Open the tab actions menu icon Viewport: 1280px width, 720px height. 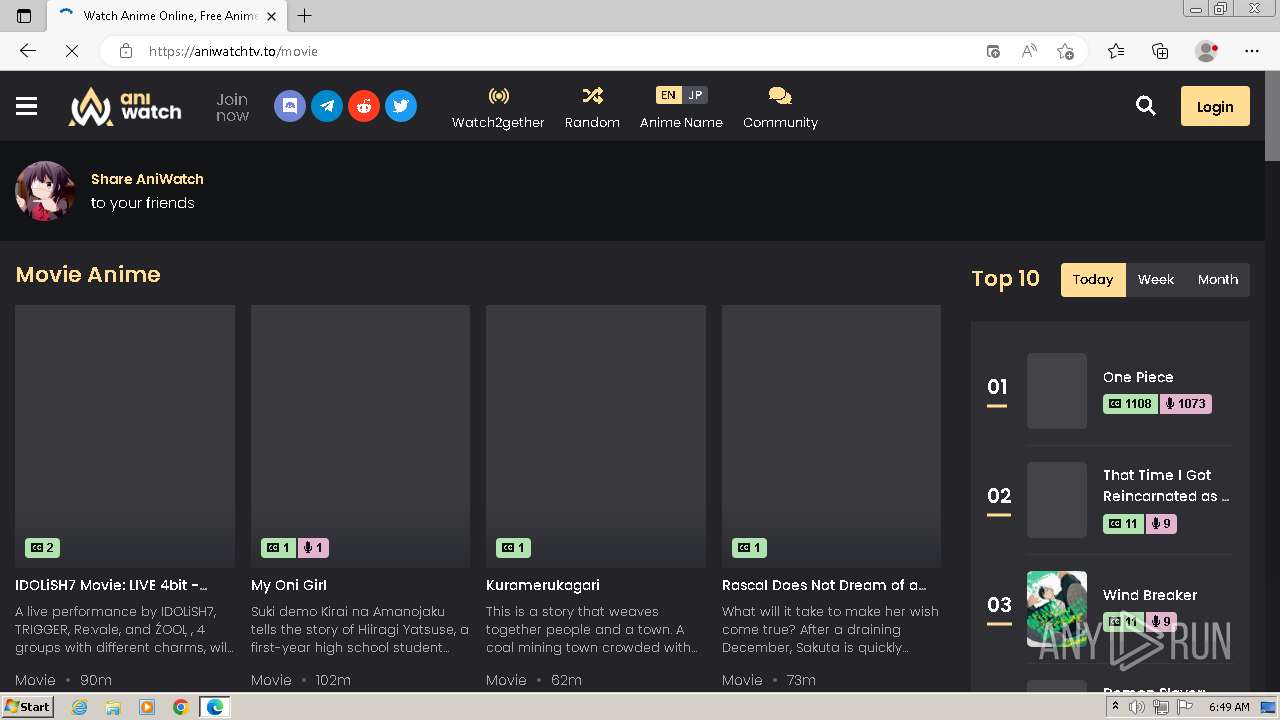point(24,15)
